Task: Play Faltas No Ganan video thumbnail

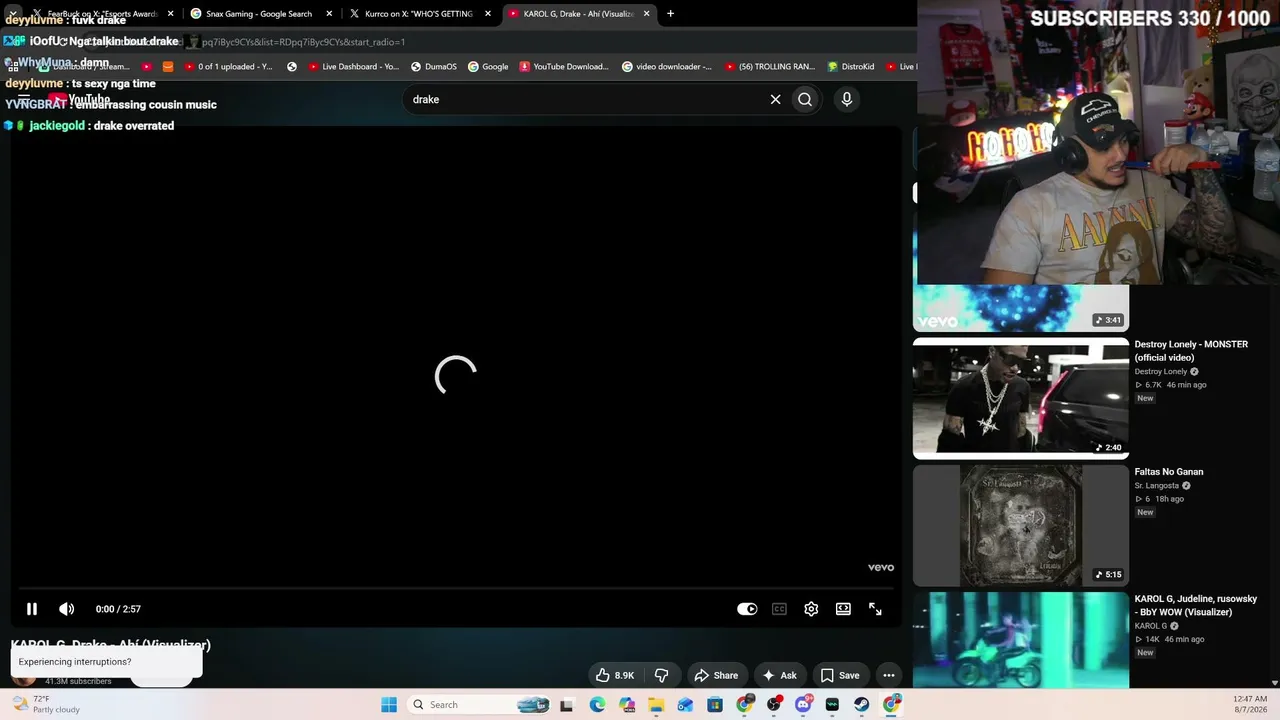Action: click(1021, 525)
